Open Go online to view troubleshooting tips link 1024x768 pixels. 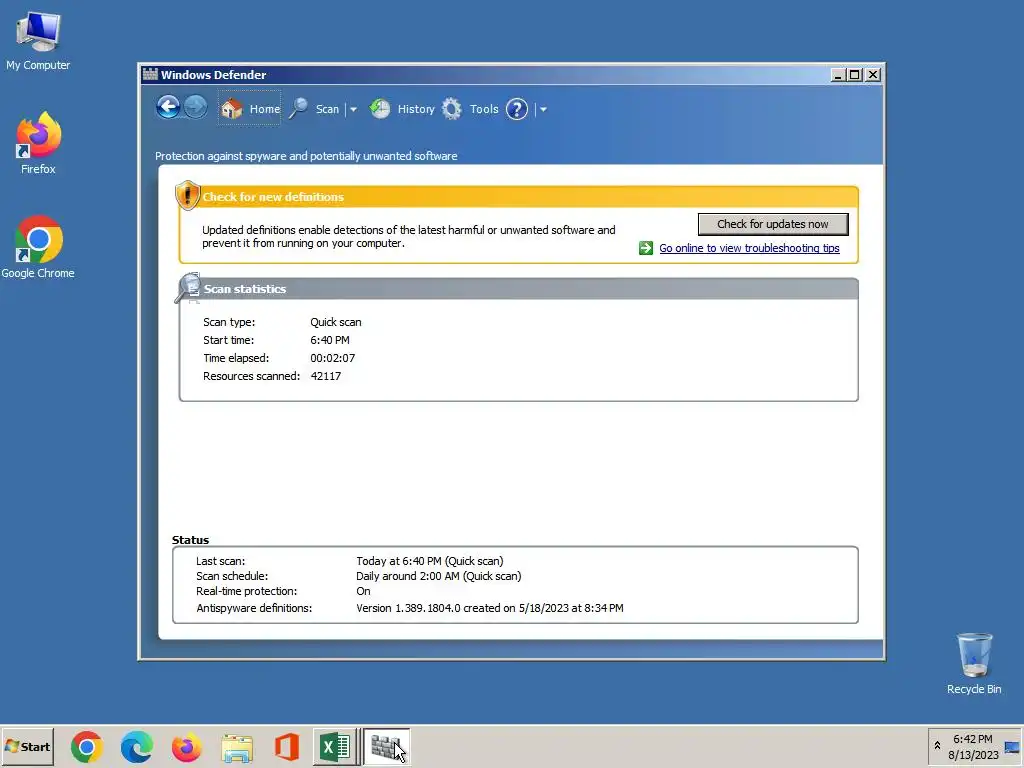click(x=749, y=248)
